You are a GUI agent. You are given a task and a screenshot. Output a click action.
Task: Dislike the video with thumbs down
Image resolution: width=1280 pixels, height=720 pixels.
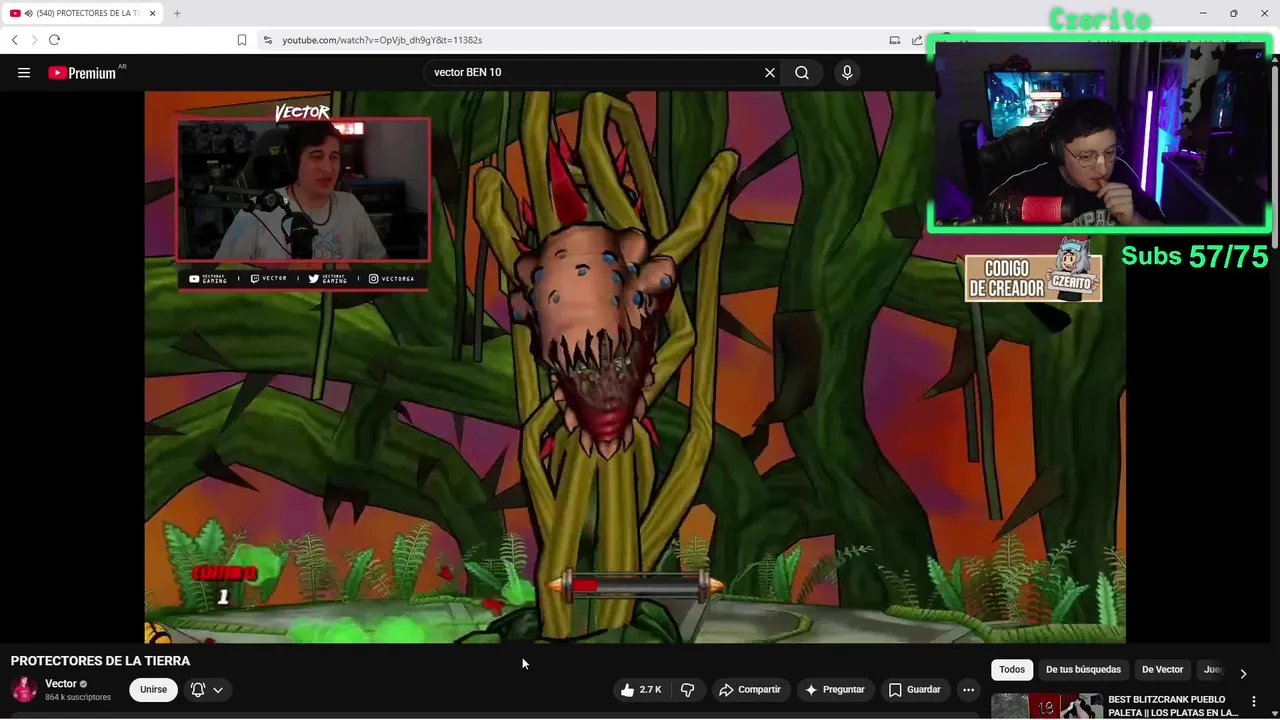click(x=687, y=689)
